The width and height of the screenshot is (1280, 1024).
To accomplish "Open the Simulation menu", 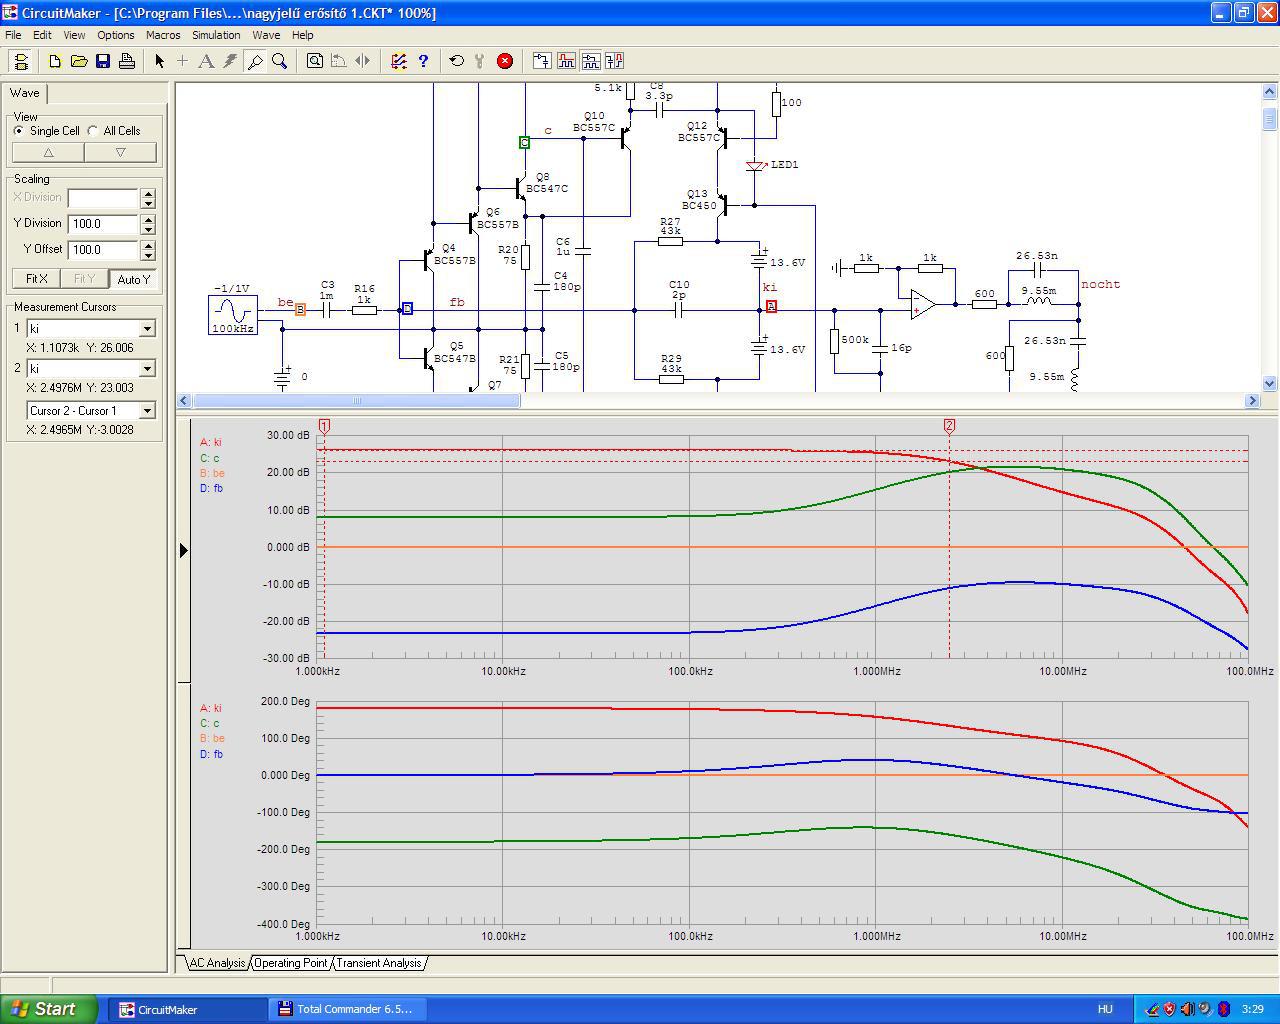I will click(x=216, y=35).
